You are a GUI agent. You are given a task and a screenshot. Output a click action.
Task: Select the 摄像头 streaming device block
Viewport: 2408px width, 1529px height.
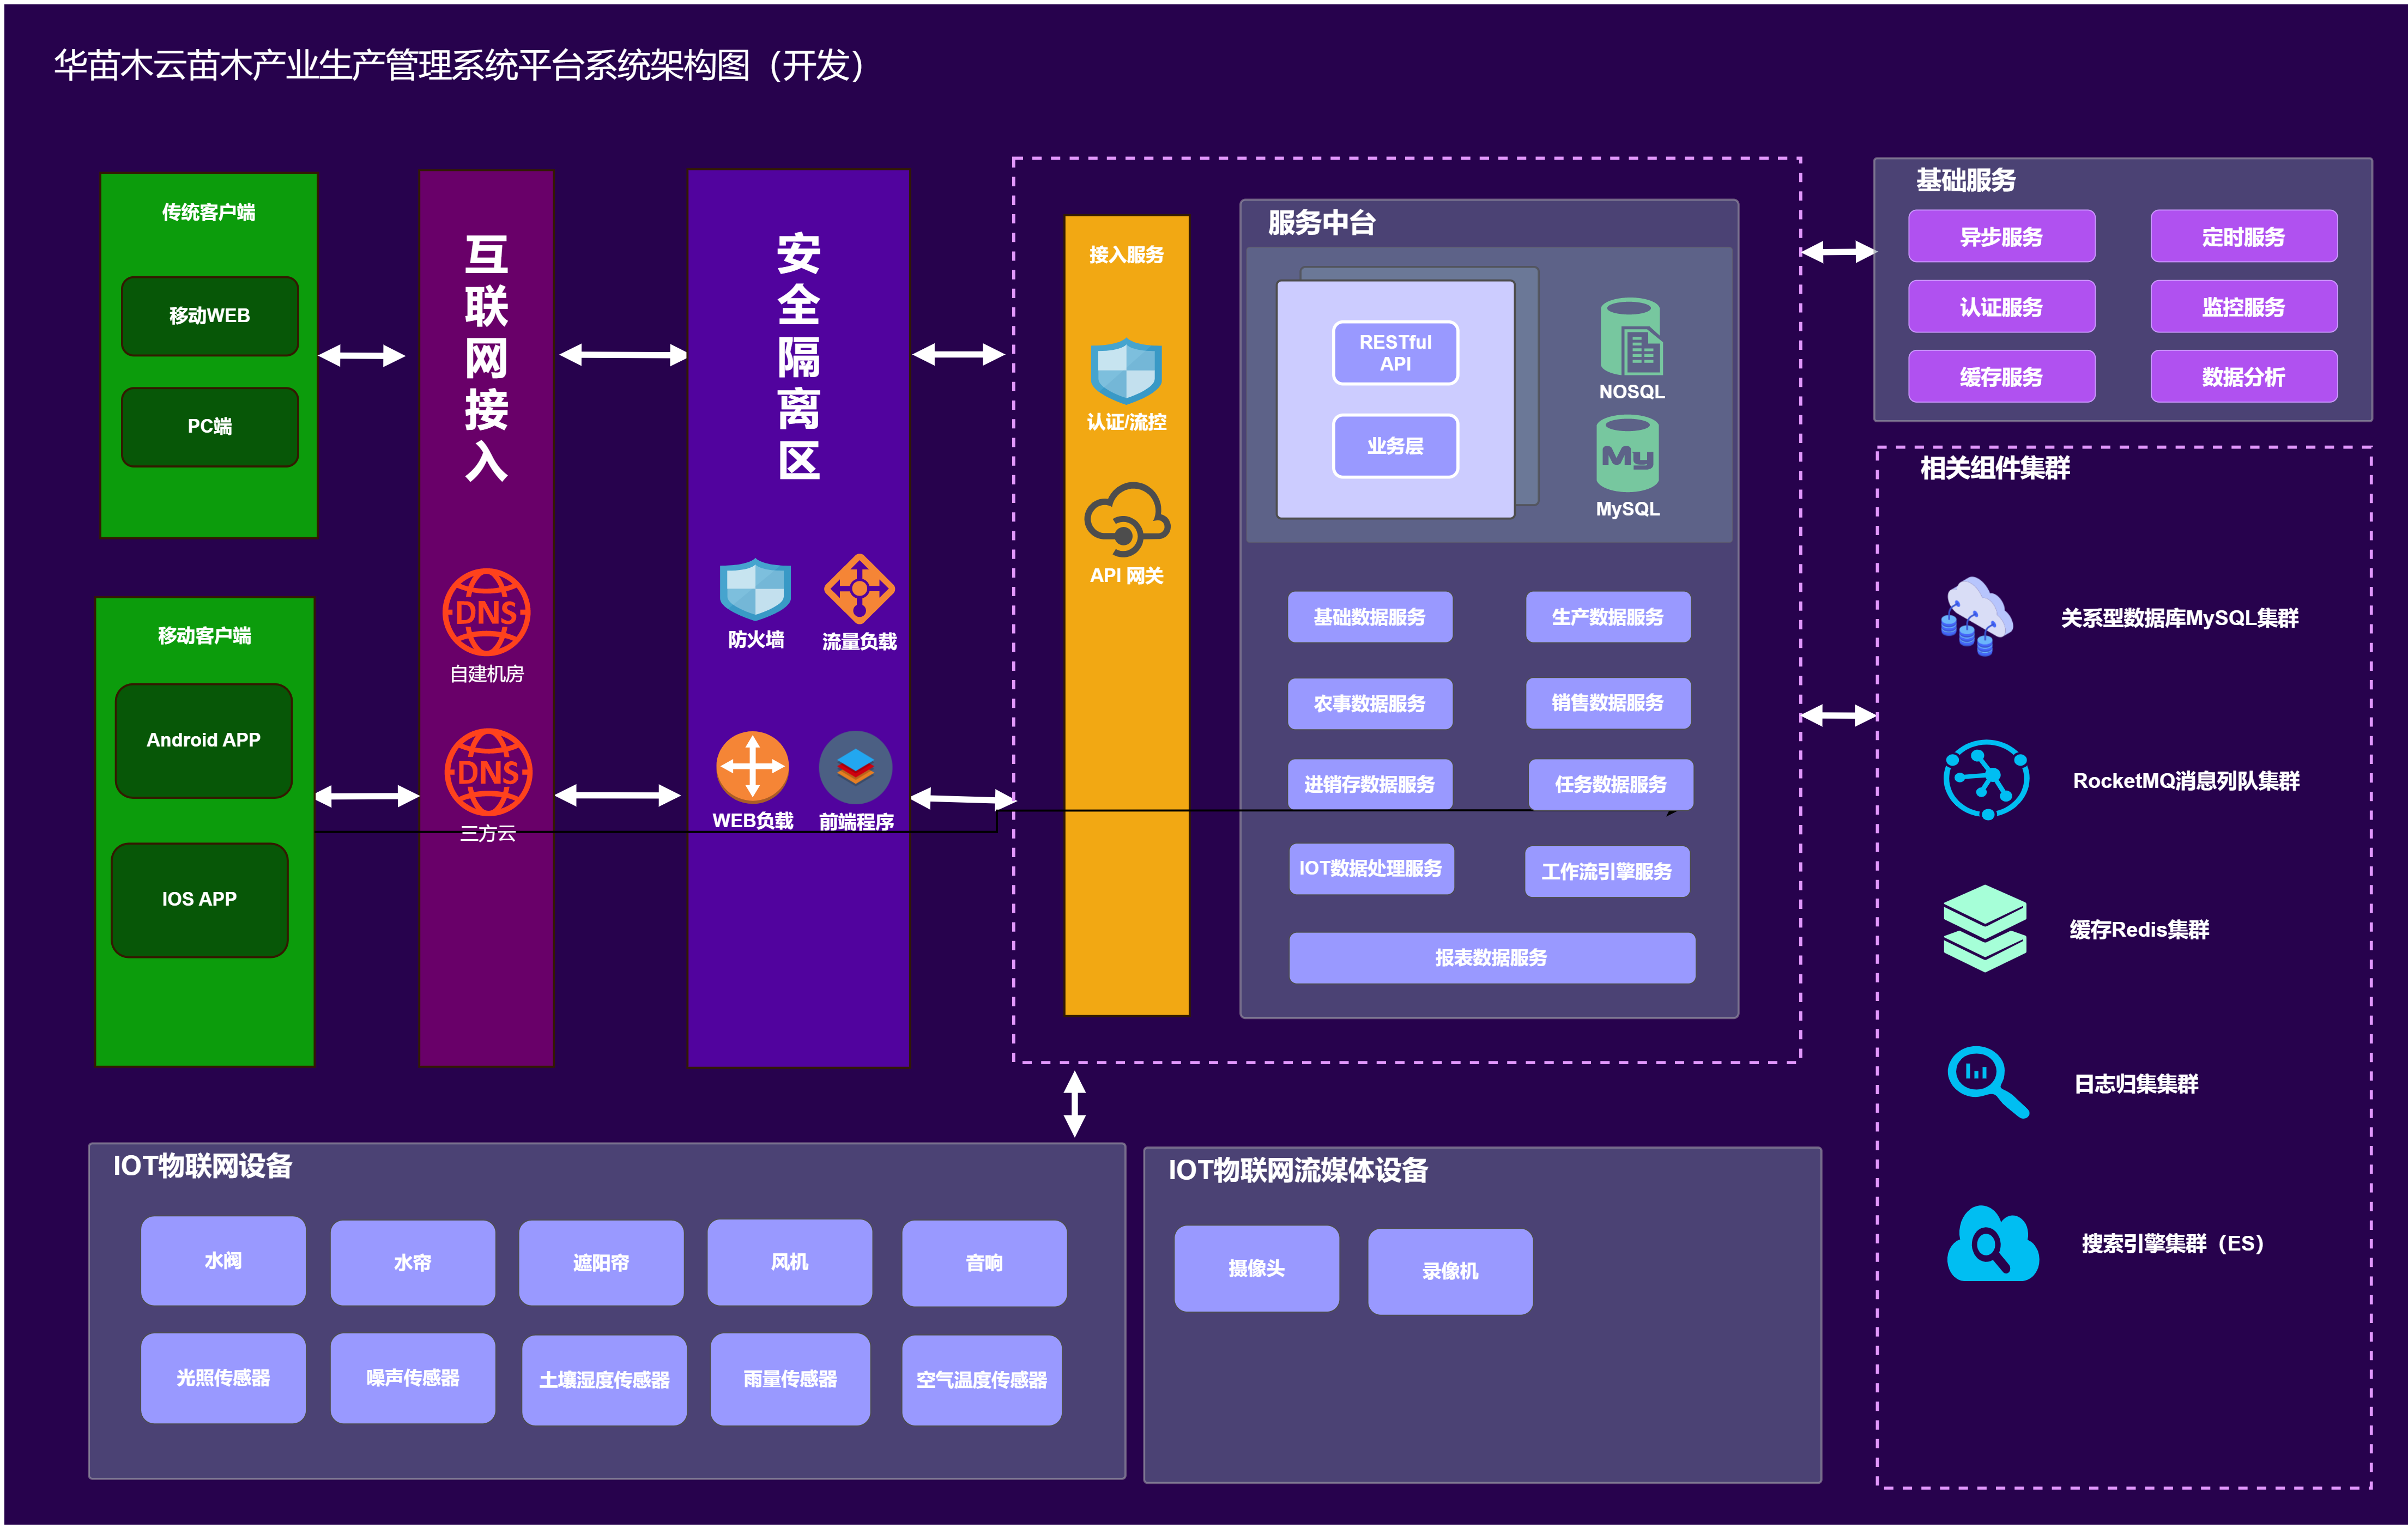coord(1256,1268)
